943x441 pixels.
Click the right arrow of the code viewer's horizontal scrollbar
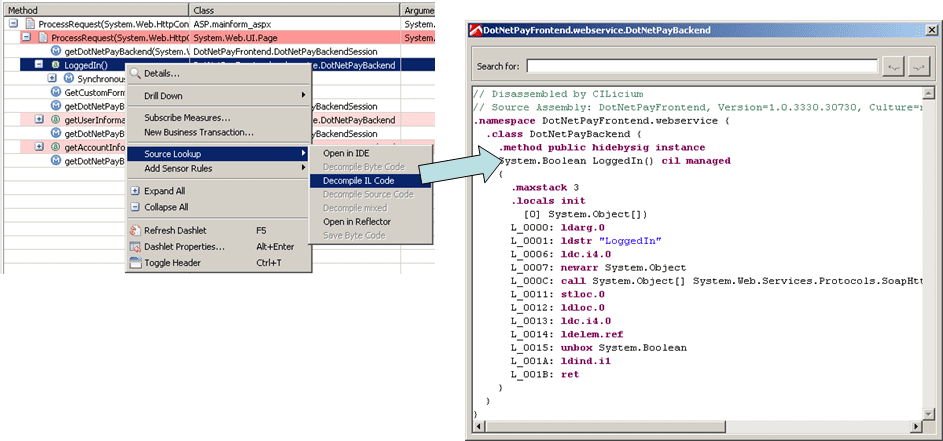click(x=916, y=426)
